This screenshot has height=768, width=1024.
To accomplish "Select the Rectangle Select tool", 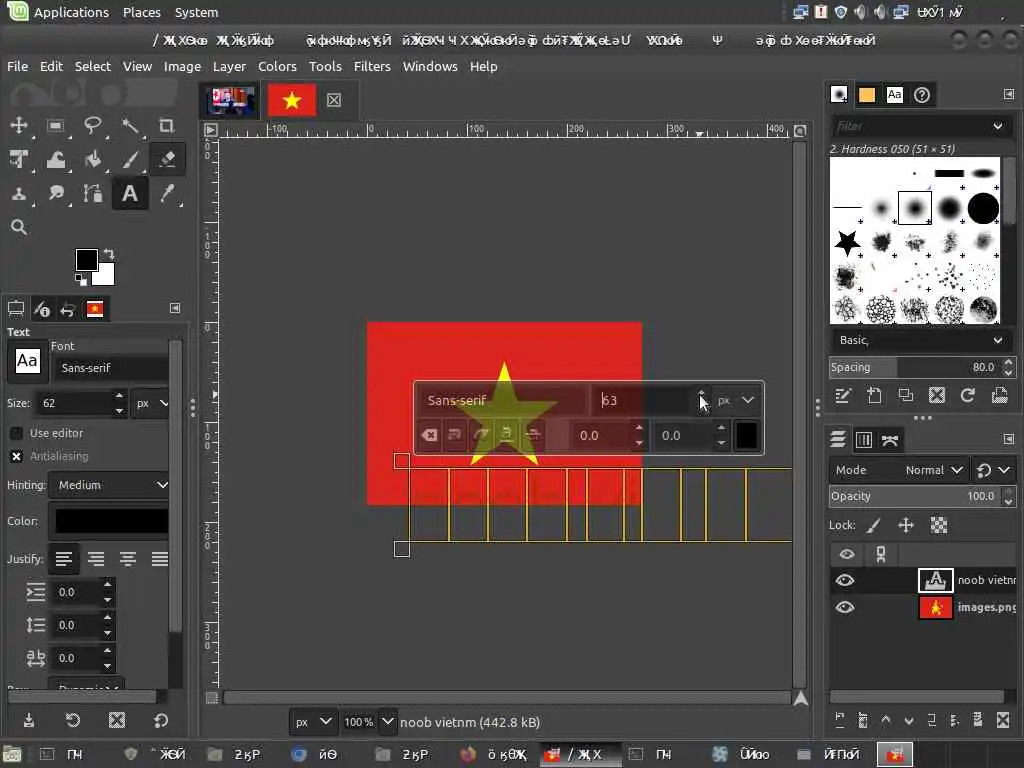I will click(56, 125).
